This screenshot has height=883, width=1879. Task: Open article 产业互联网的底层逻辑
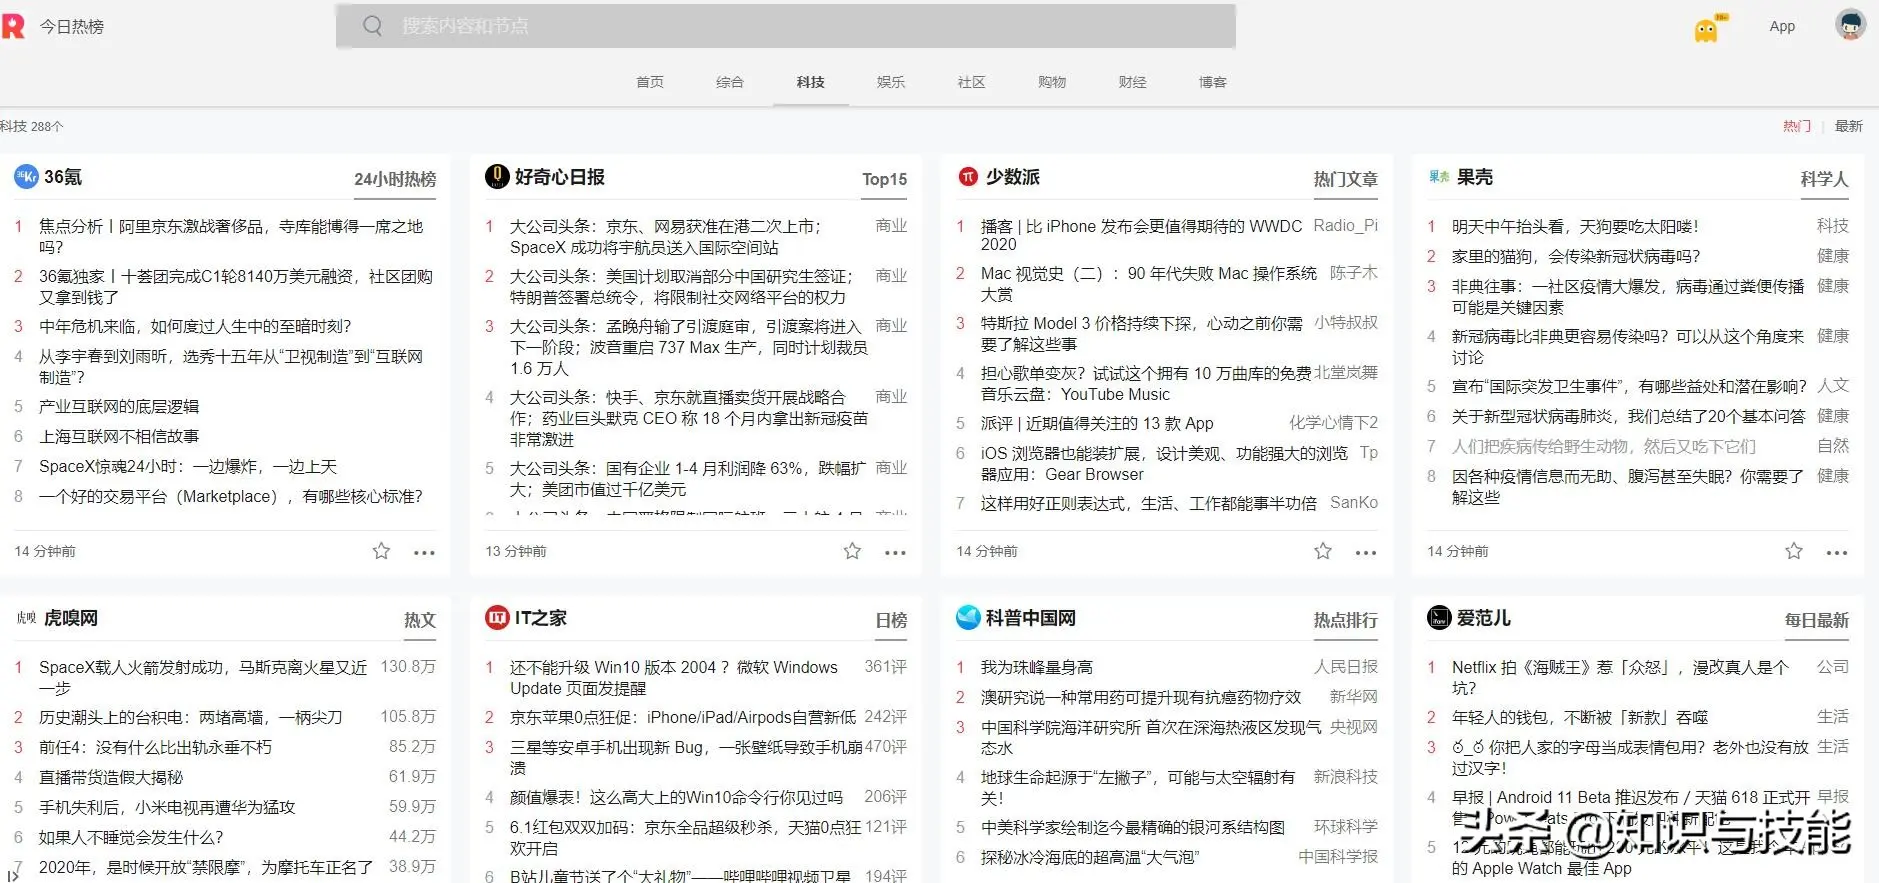coord(119,407)
